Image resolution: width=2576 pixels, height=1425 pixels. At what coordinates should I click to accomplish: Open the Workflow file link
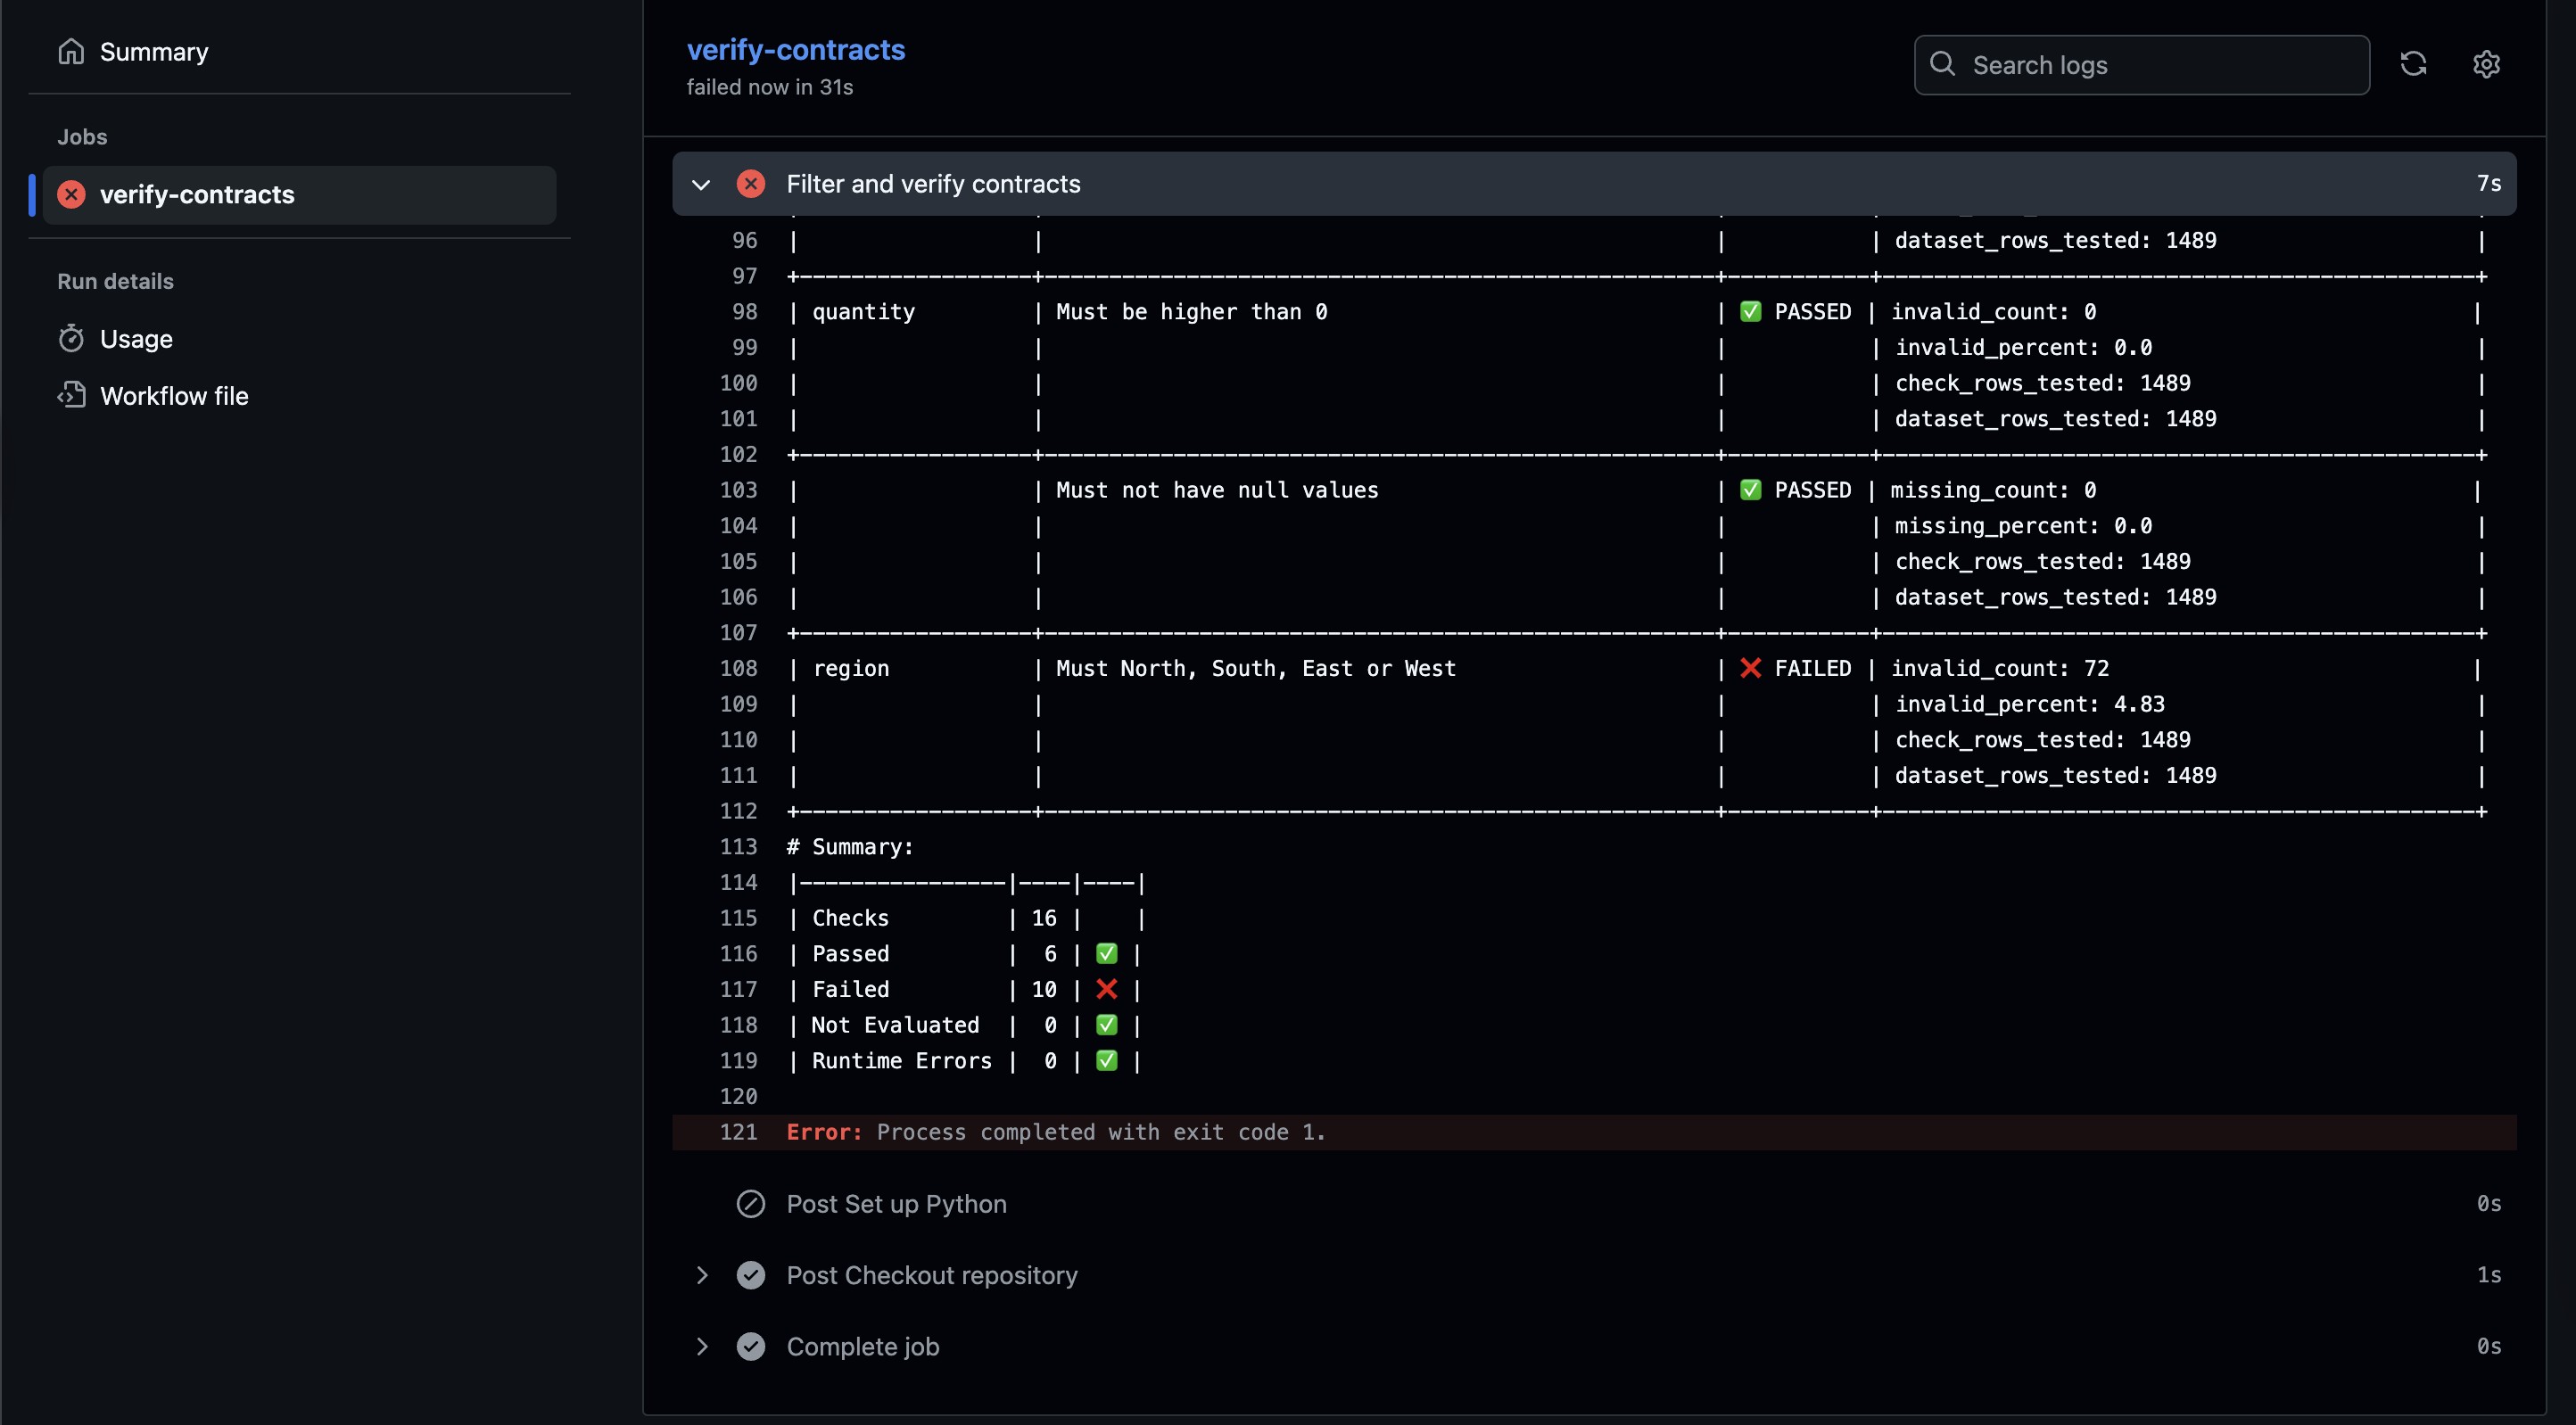click(x=174, y=396)
